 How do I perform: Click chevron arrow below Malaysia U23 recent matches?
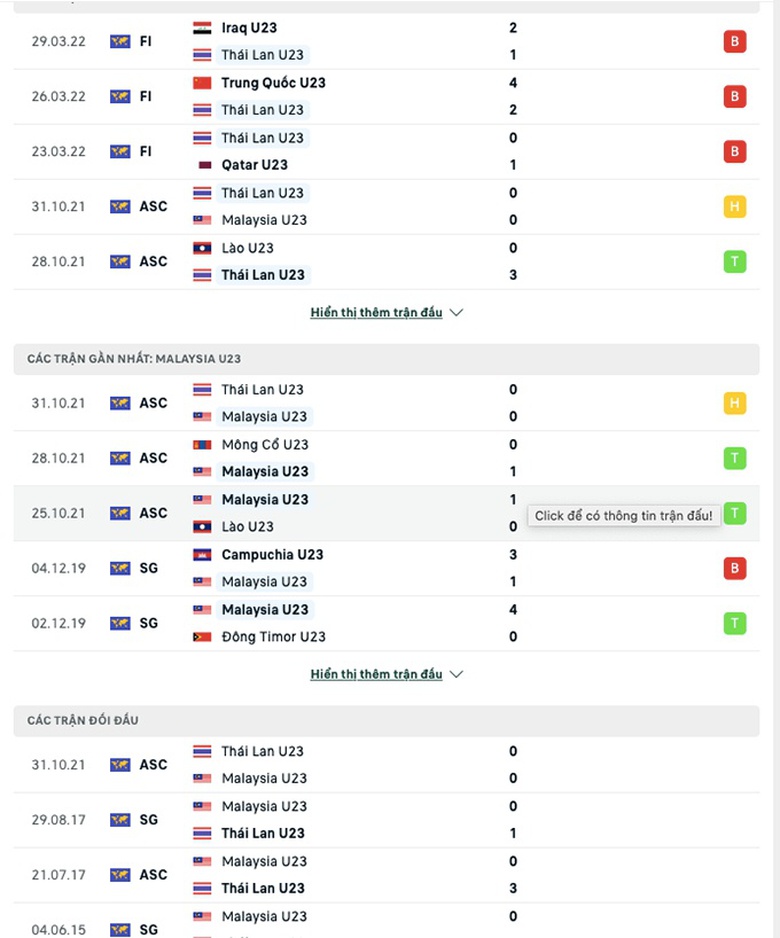click(457, 675)
